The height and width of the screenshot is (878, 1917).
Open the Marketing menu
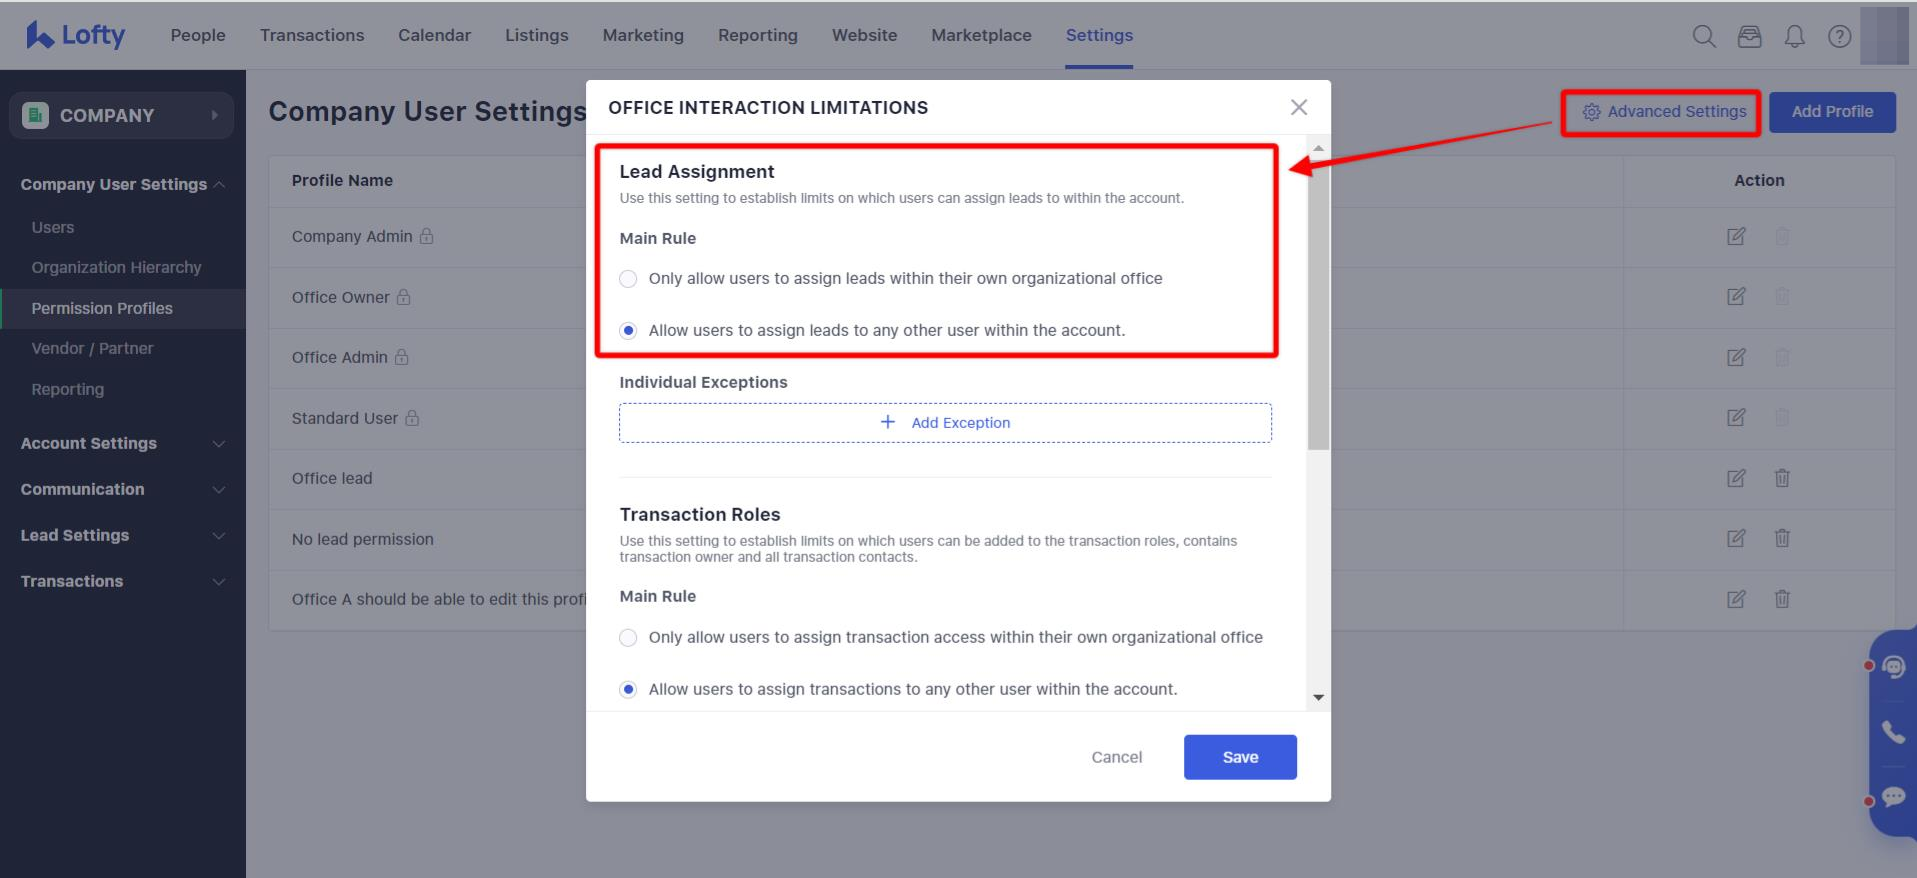(643, 35)
